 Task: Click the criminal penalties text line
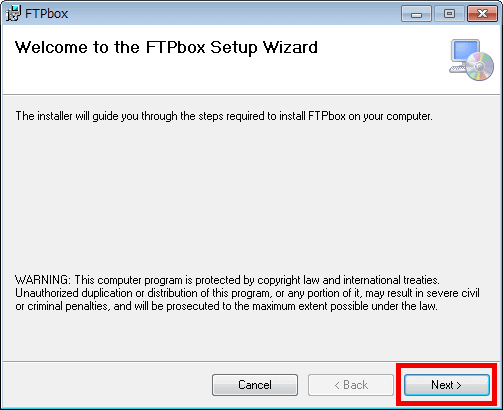pyautogui.click(x=226, y=306)
